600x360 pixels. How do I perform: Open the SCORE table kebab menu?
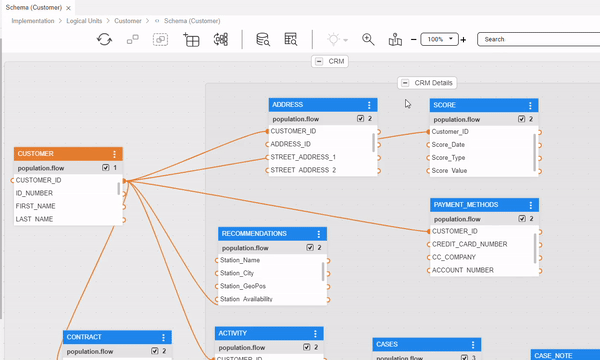click(530, 105)
